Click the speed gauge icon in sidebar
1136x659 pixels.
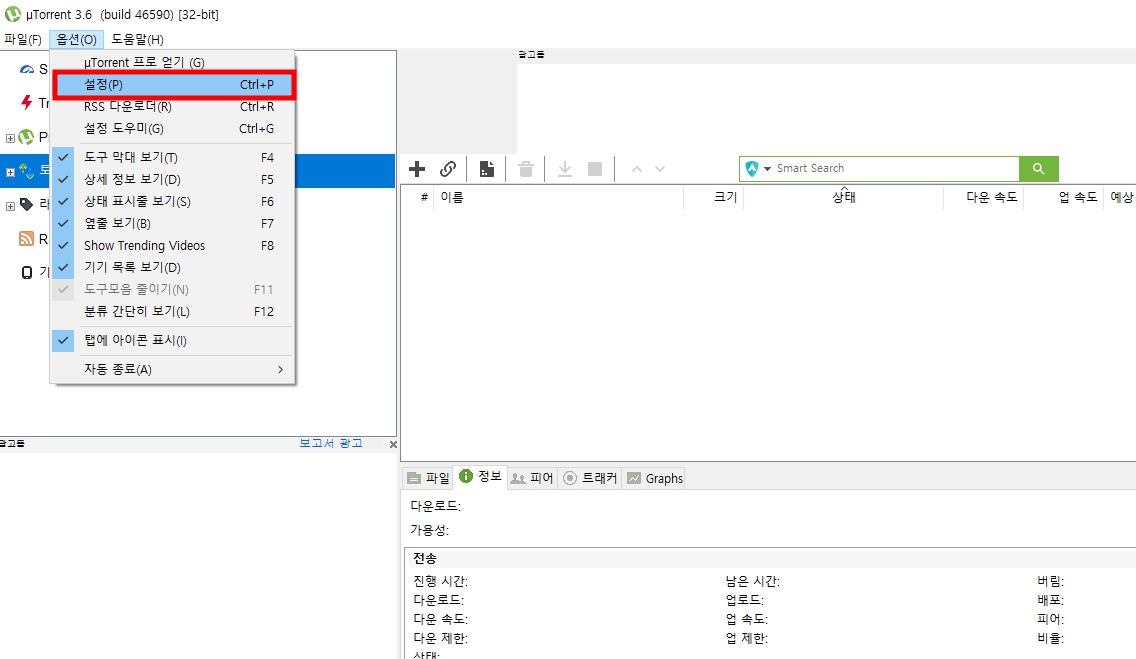pos(27,69)
